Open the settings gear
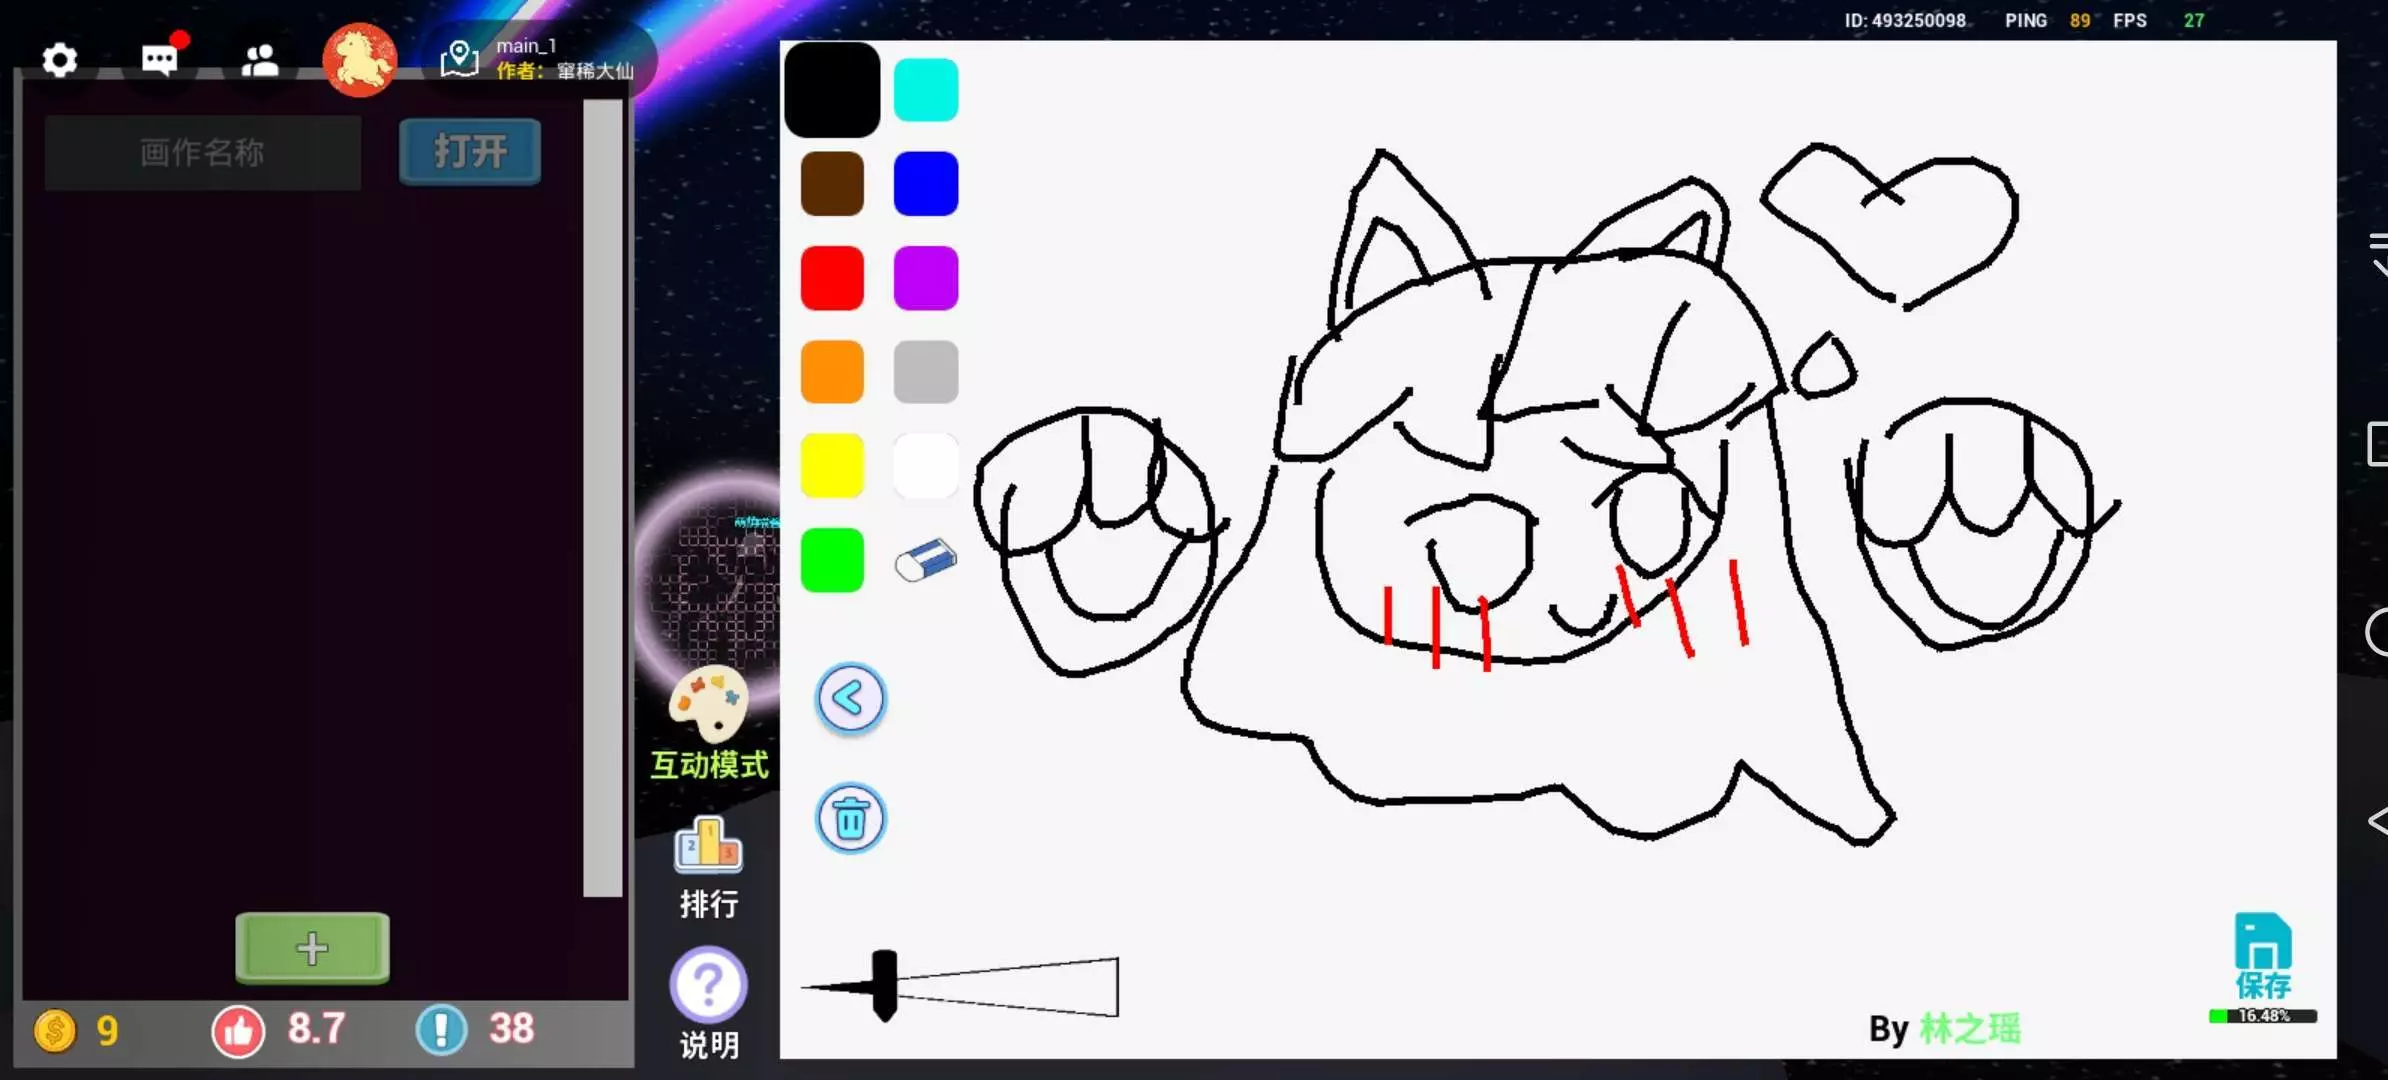The image size is (2388, 1080). coord(60,61)
